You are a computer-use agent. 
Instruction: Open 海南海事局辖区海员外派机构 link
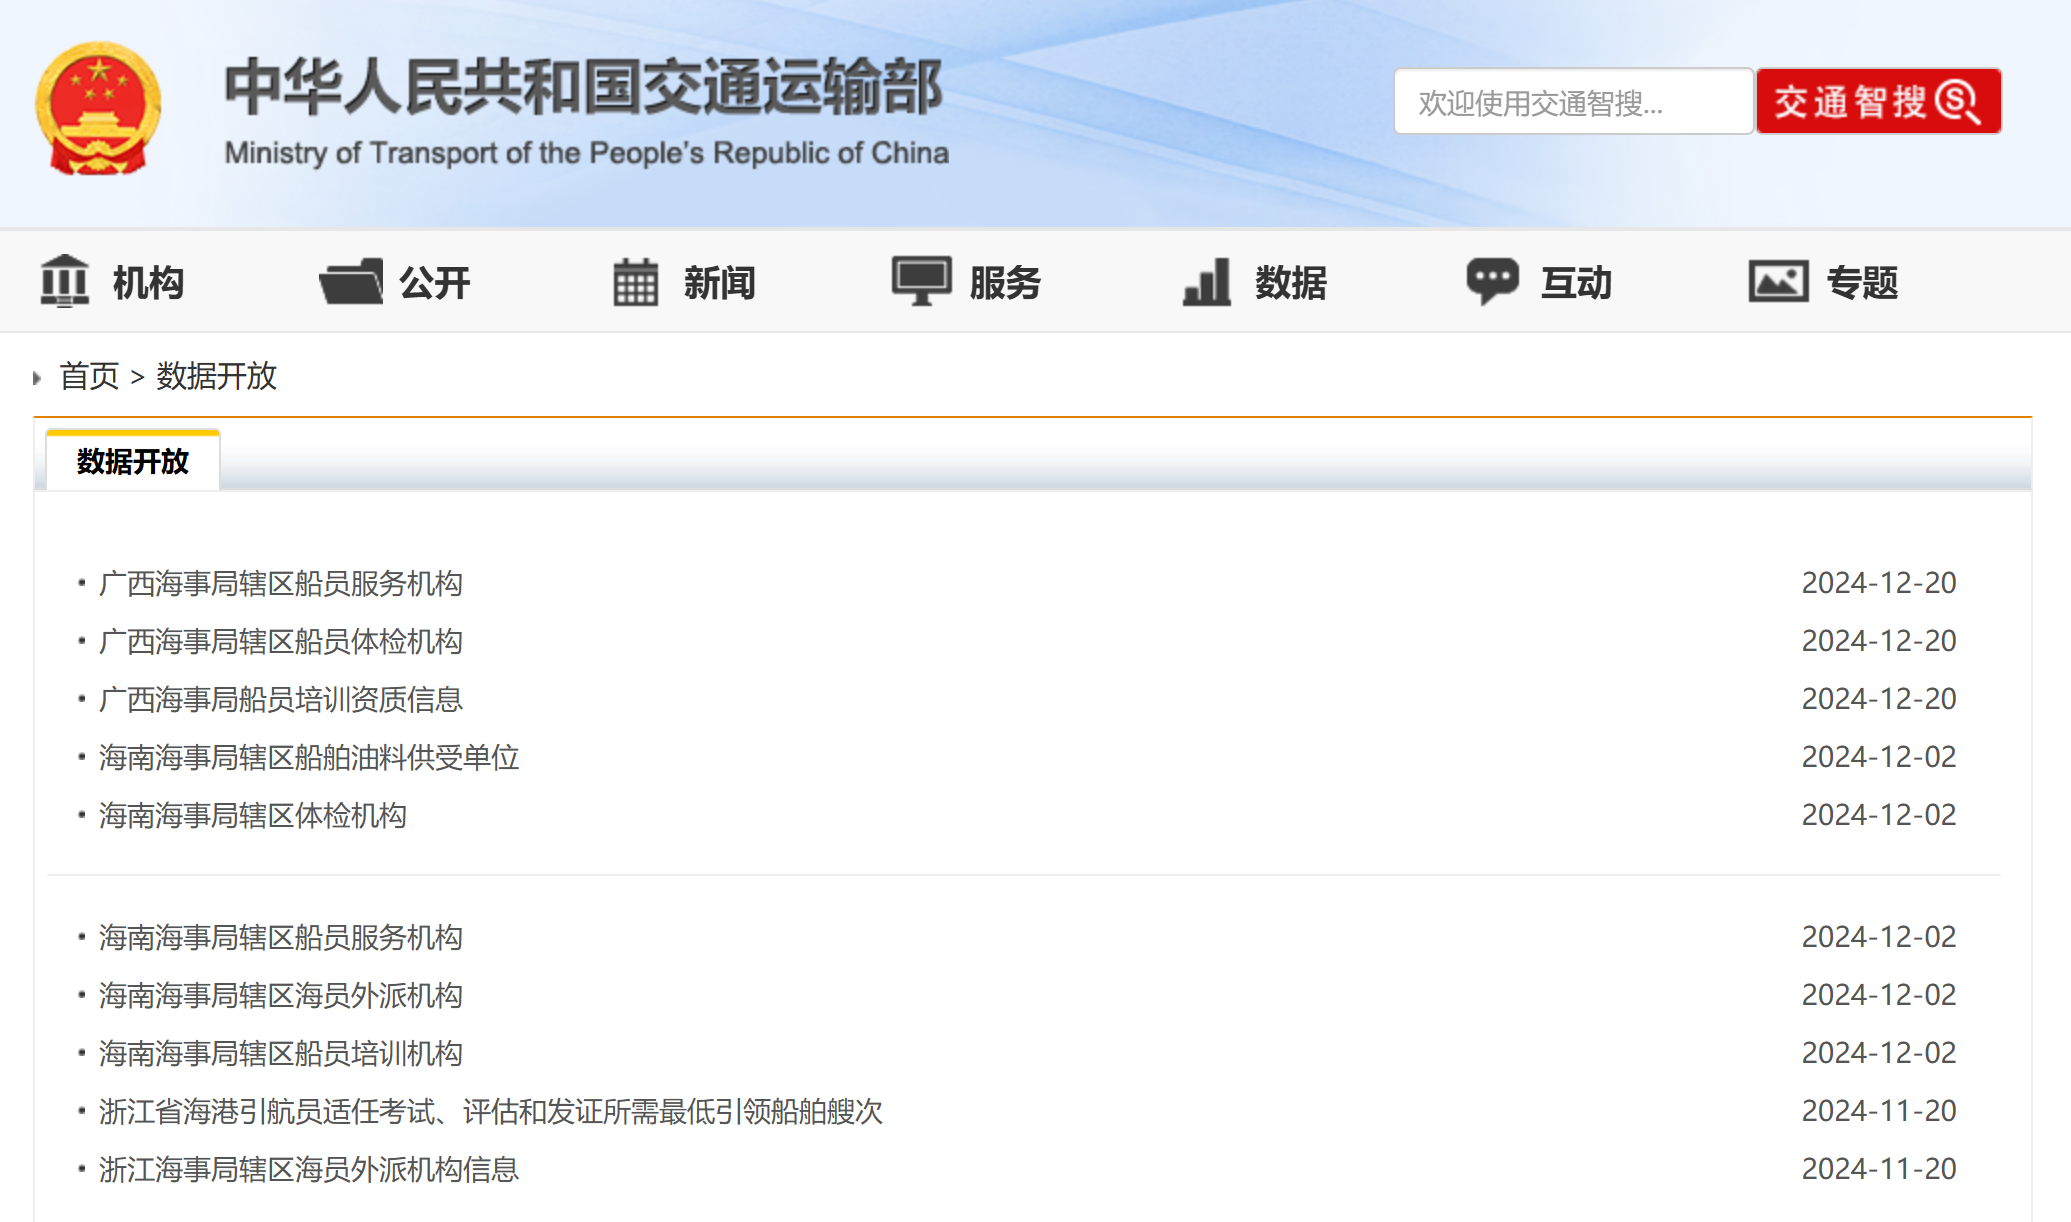click(281, 995)
